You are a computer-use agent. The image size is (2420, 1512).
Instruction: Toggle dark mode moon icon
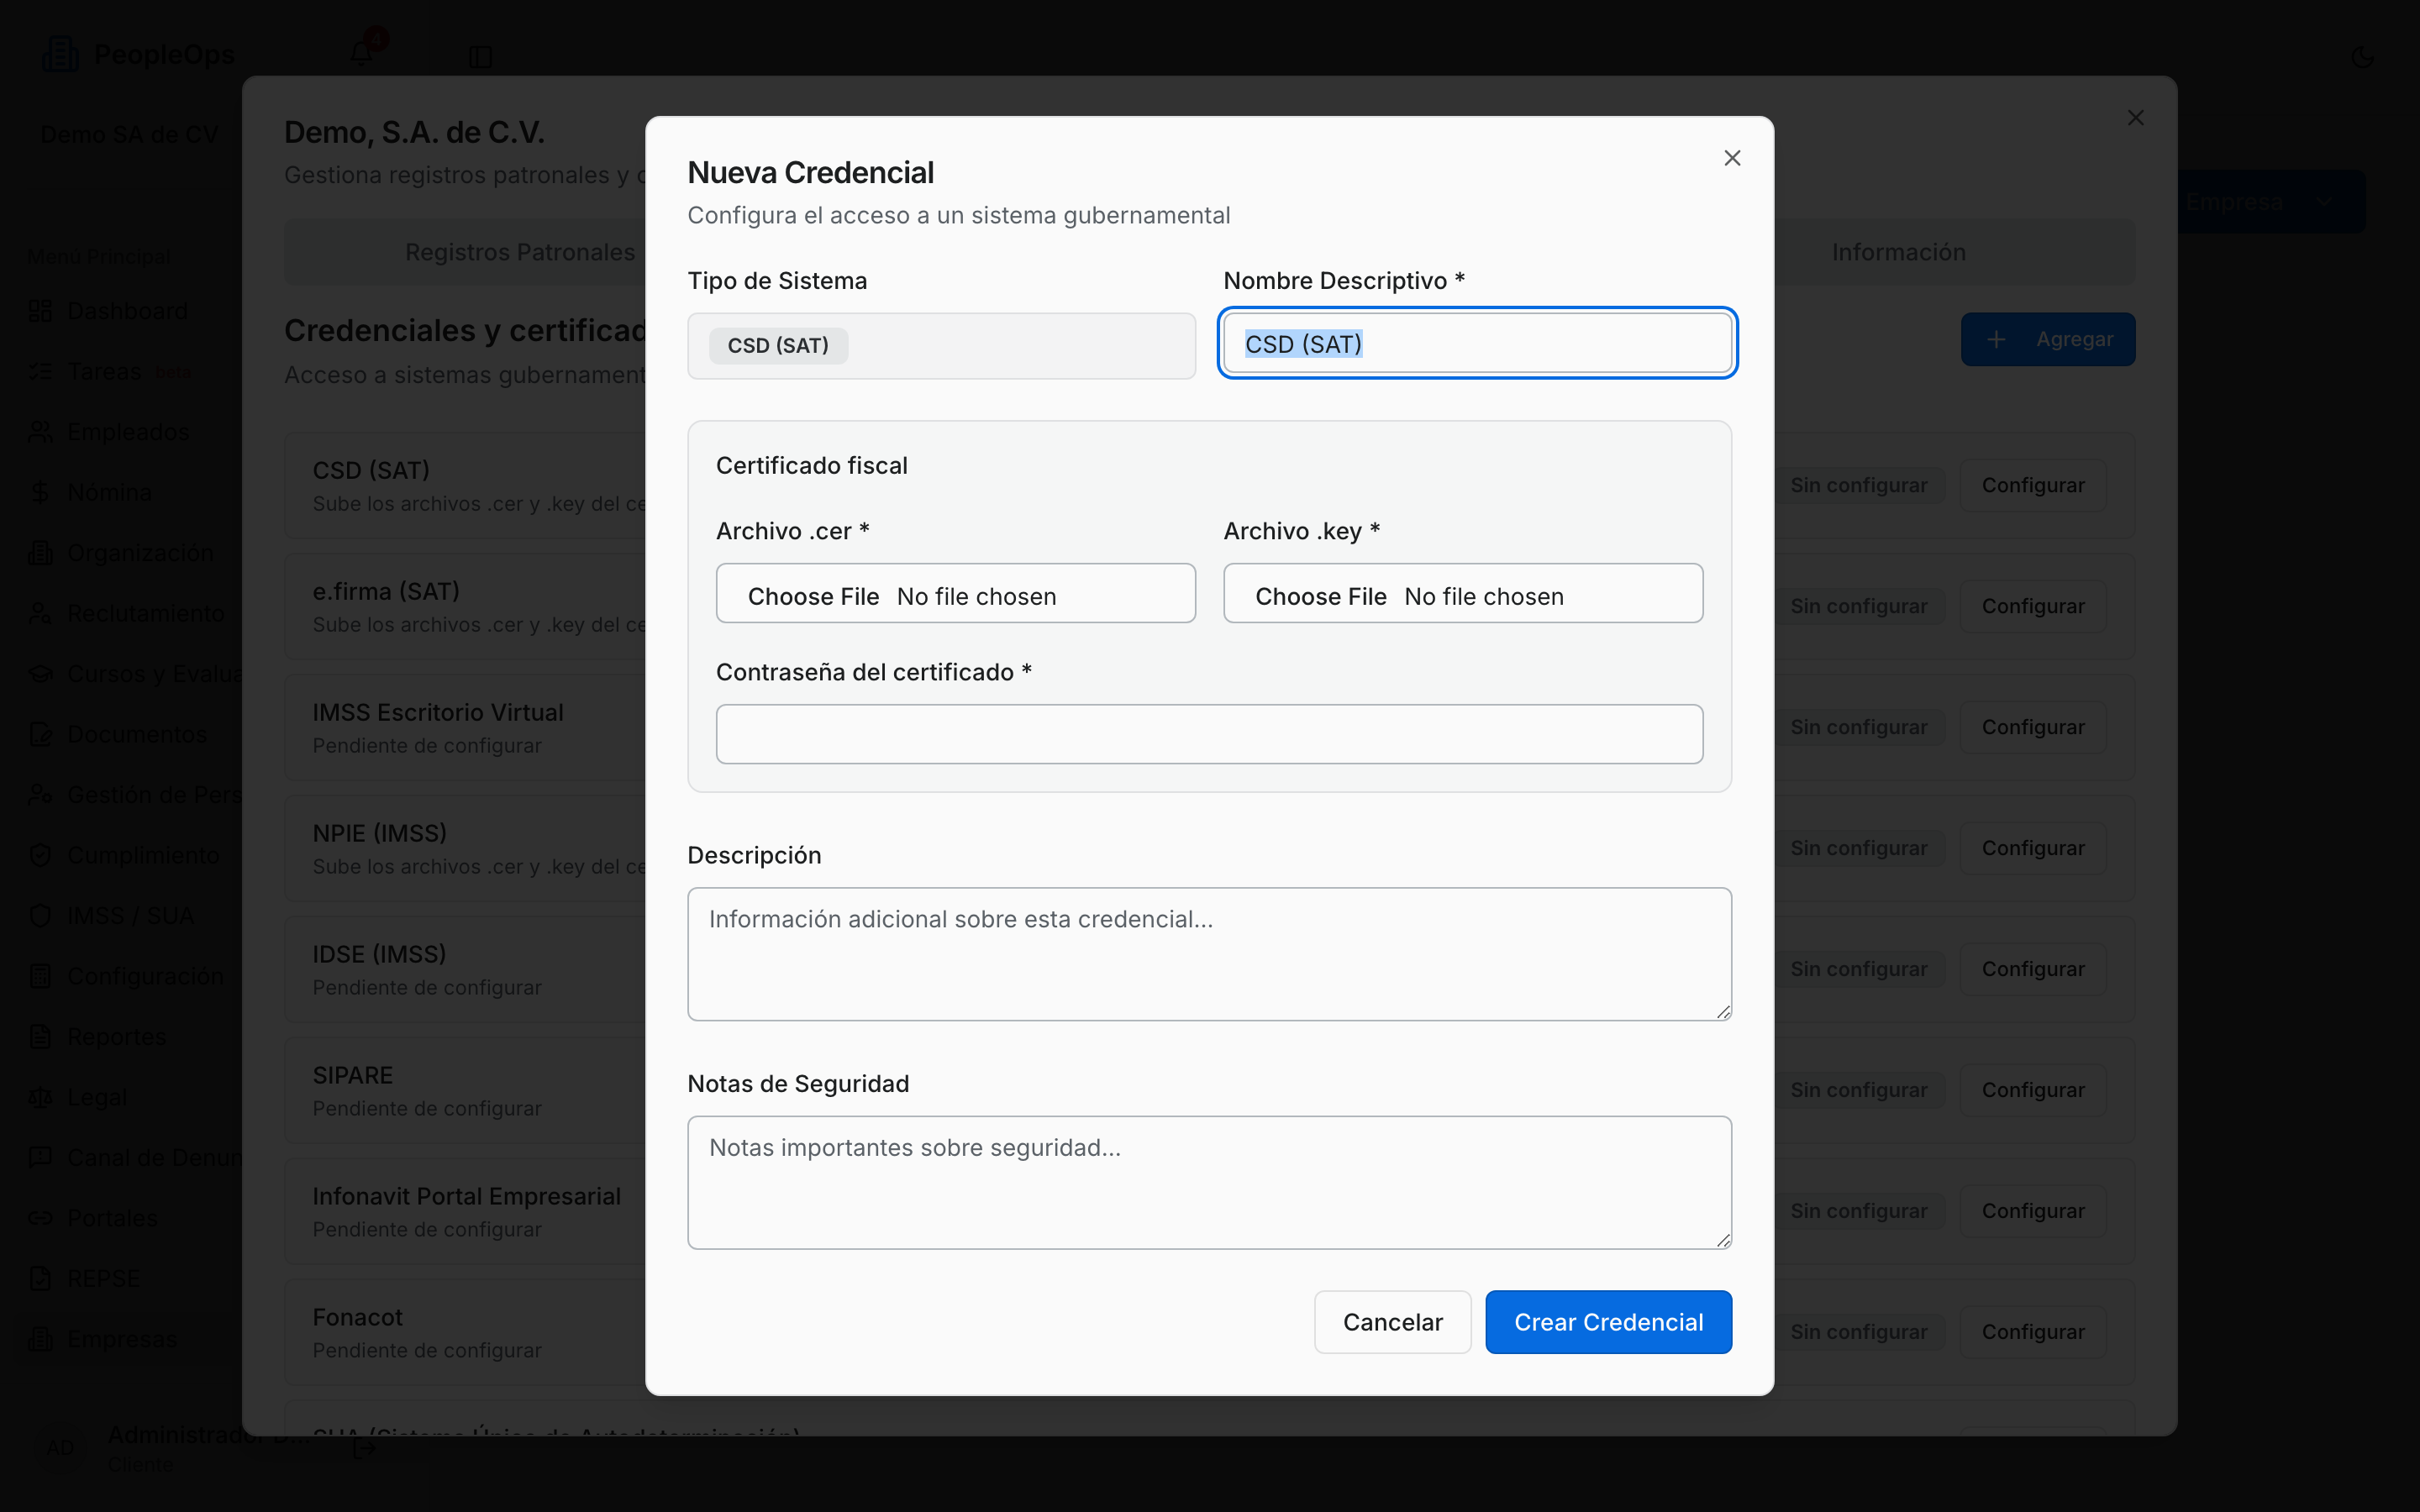tap(2362, 57)
